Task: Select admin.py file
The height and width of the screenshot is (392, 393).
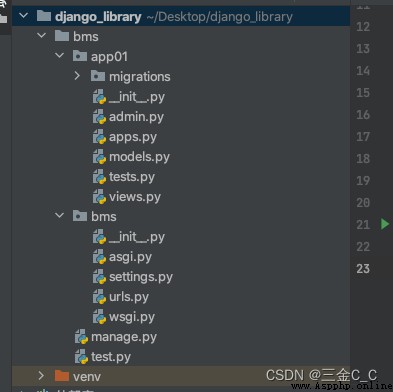Action: pos(136,117)
